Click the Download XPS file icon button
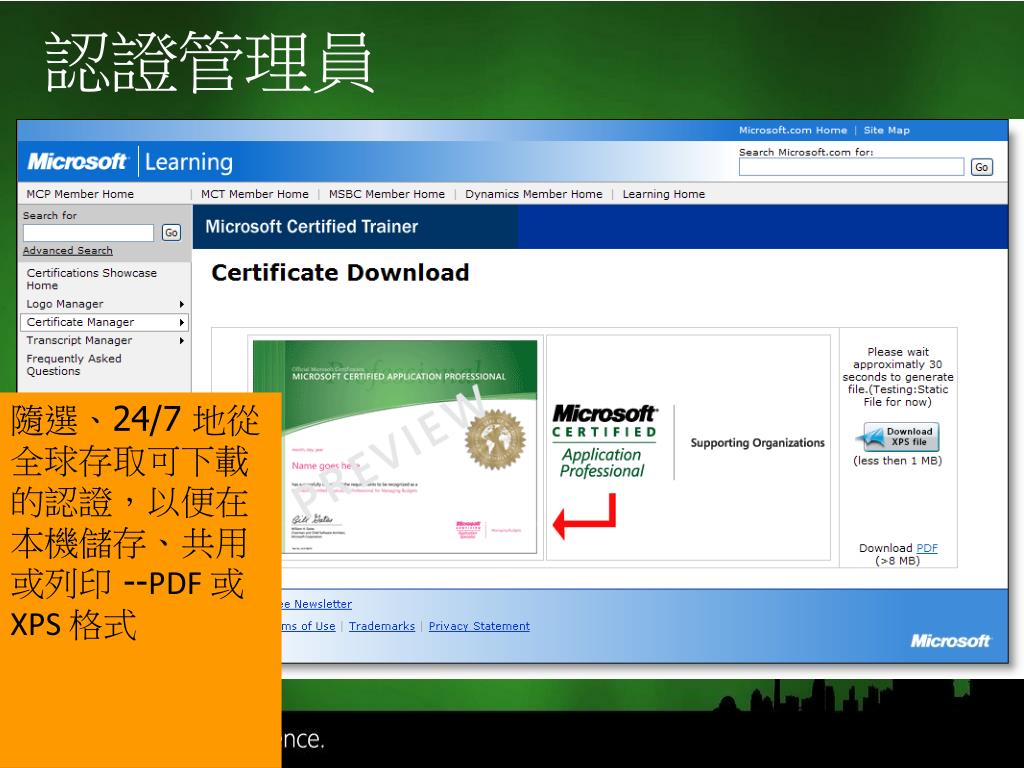The width and height of the screenshot is (1024, 768). pos(901,437)
